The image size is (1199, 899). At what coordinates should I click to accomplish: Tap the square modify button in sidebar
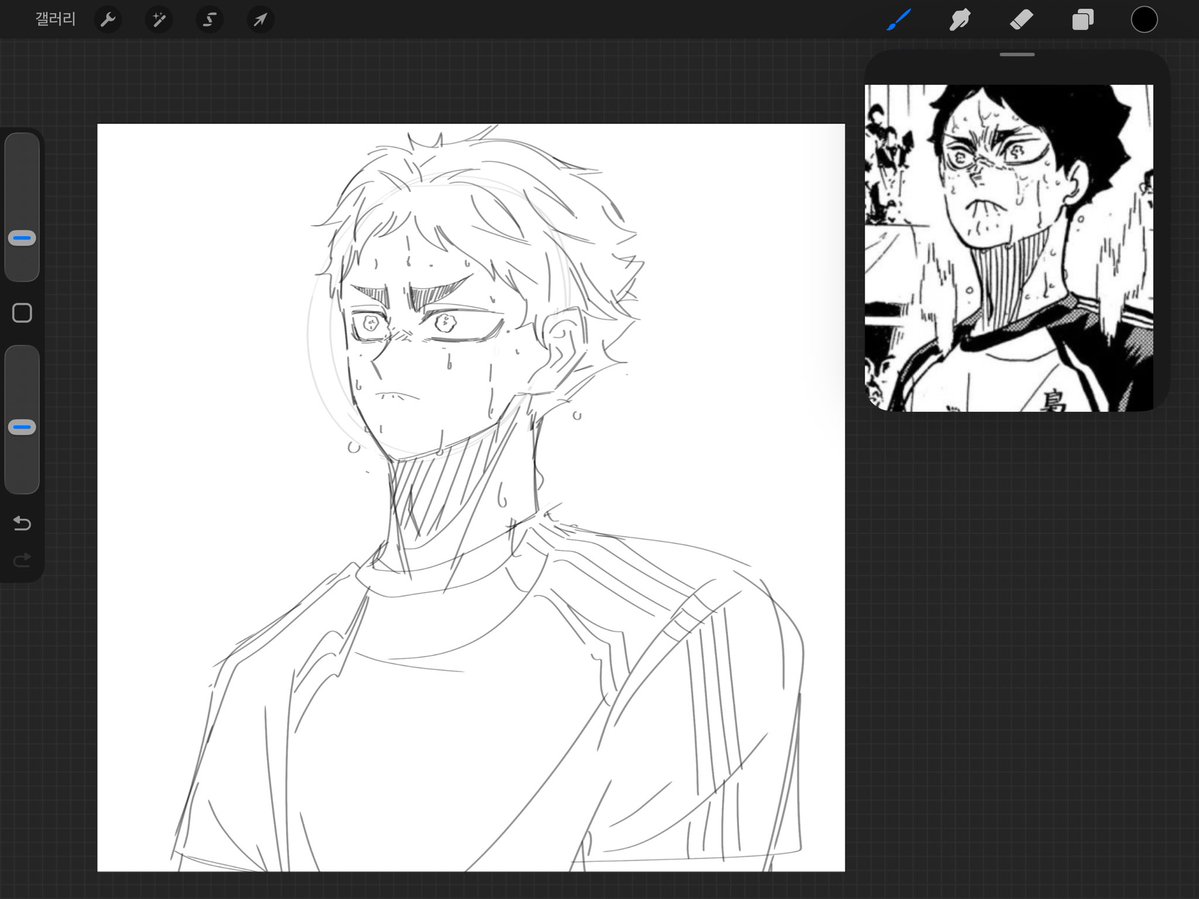click(x=22, y=313)
